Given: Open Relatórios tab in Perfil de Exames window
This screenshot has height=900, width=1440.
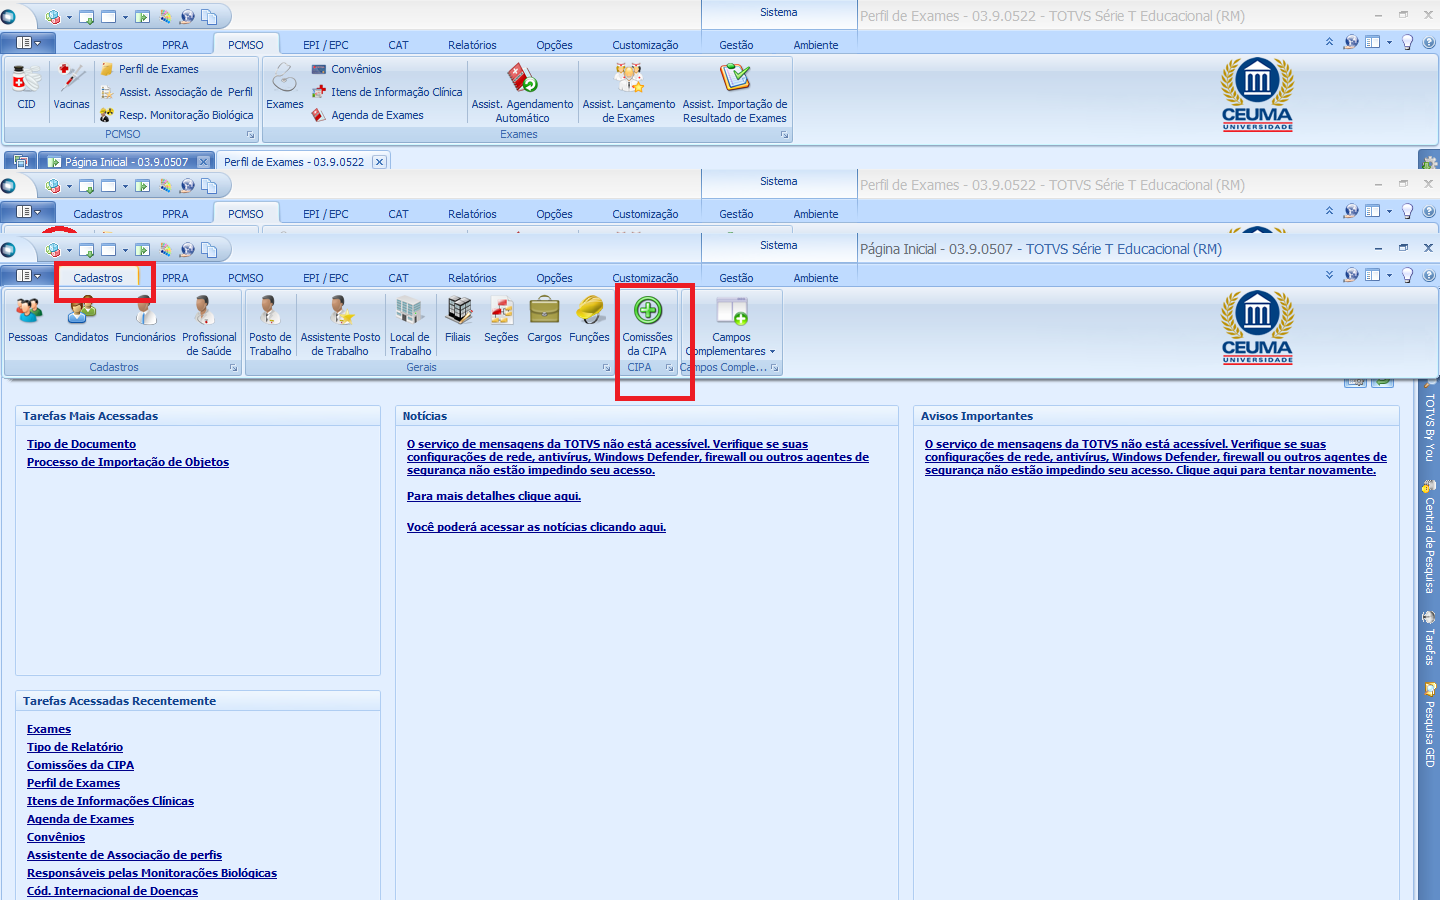Looking at the screenshot, I should (x=472, y=45).
